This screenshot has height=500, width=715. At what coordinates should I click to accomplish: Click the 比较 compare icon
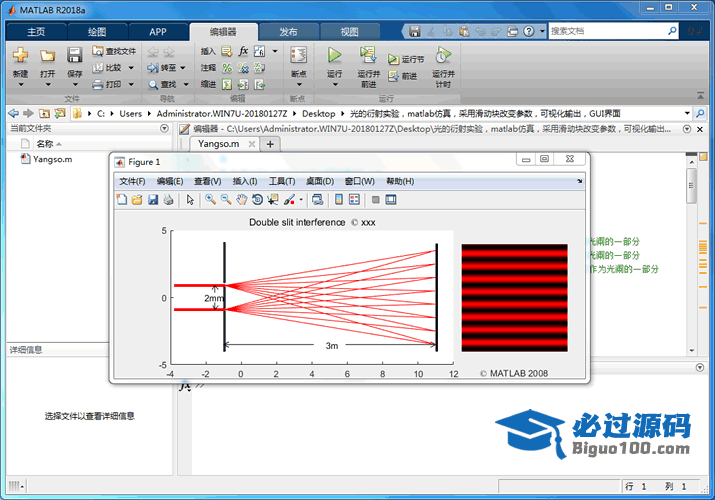pyautogui.click(x=98, y=68)
